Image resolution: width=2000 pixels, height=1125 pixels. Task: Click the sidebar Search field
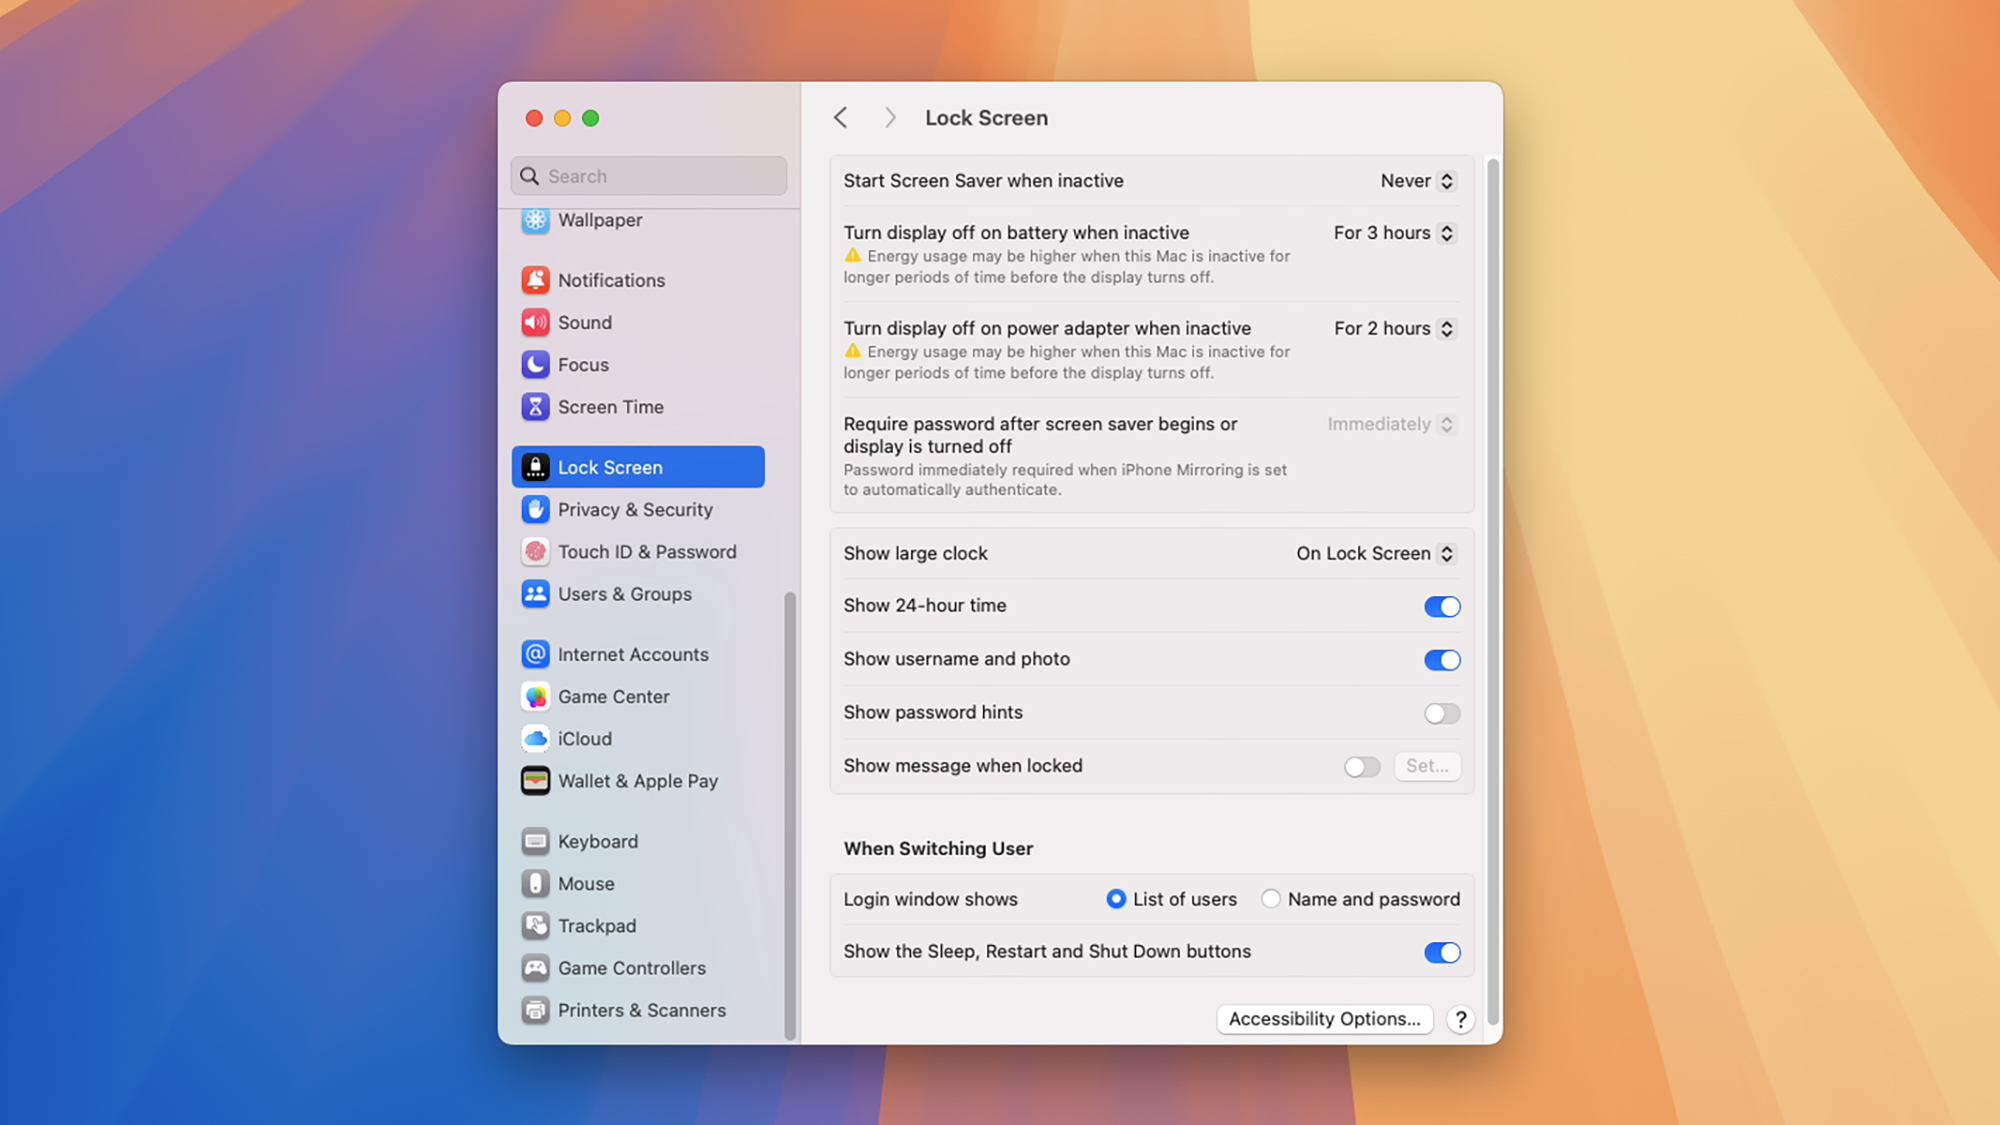[x=660, y=176]
